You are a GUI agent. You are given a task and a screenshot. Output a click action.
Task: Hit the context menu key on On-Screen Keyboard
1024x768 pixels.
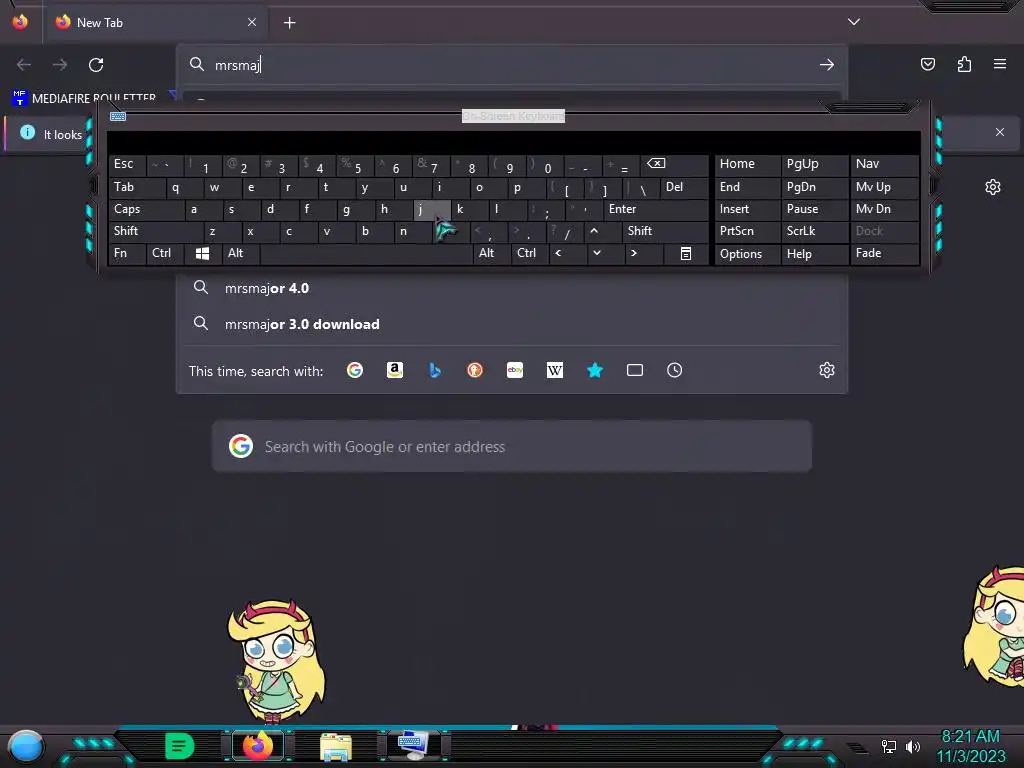[x=686, y=253]
